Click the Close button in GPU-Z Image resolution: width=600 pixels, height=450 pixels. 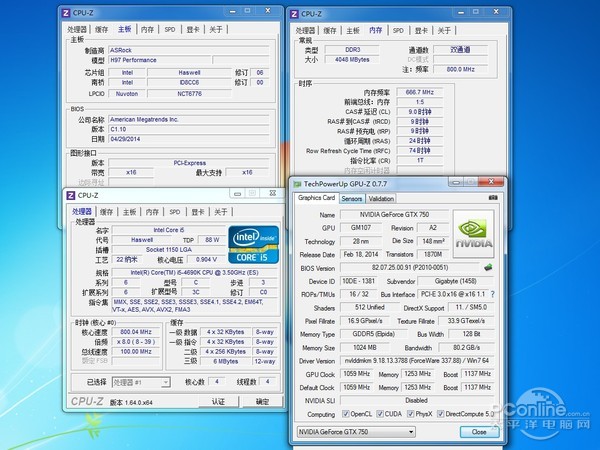pyautogui.click(x=479, y=432)
